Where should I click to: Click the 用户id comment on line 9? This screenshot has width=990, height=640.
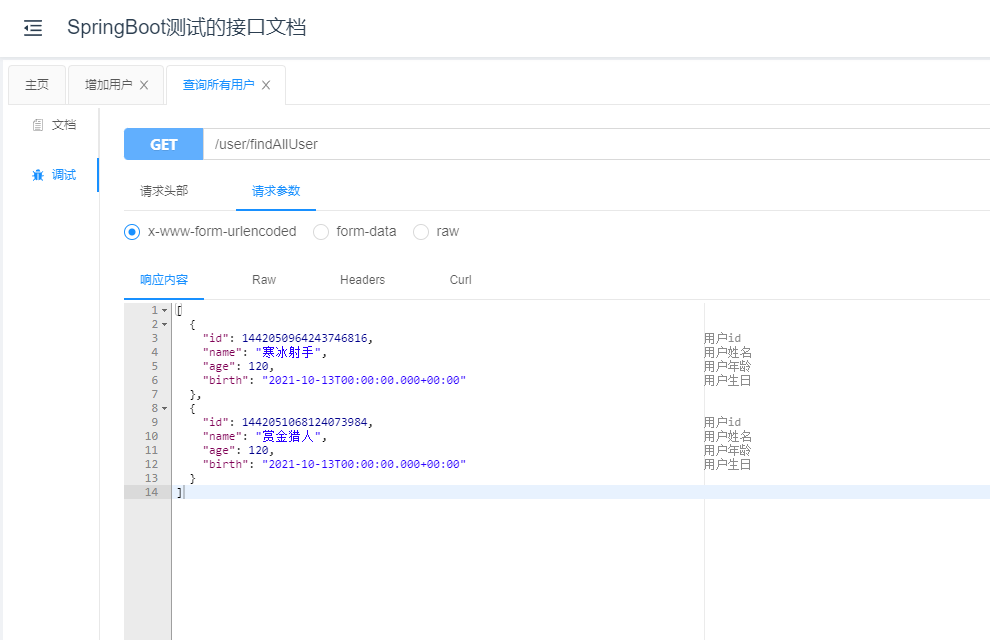[722, 422]
